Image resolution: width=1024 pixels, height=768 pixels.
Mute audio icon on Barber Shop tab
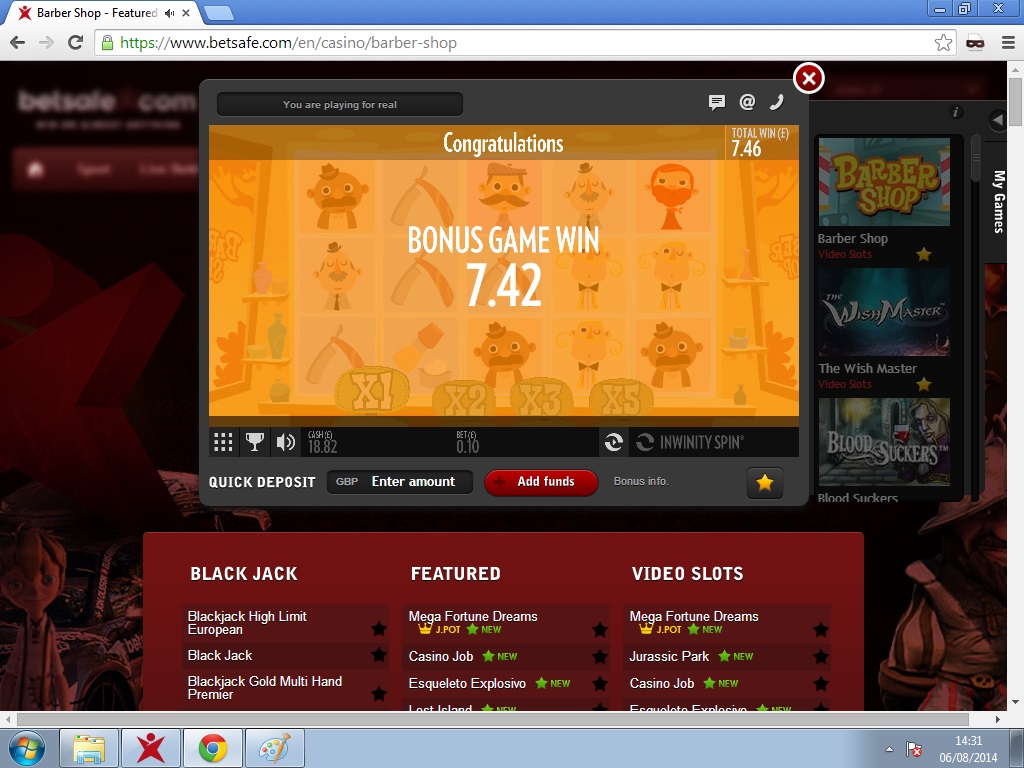[x=170, y=12]
